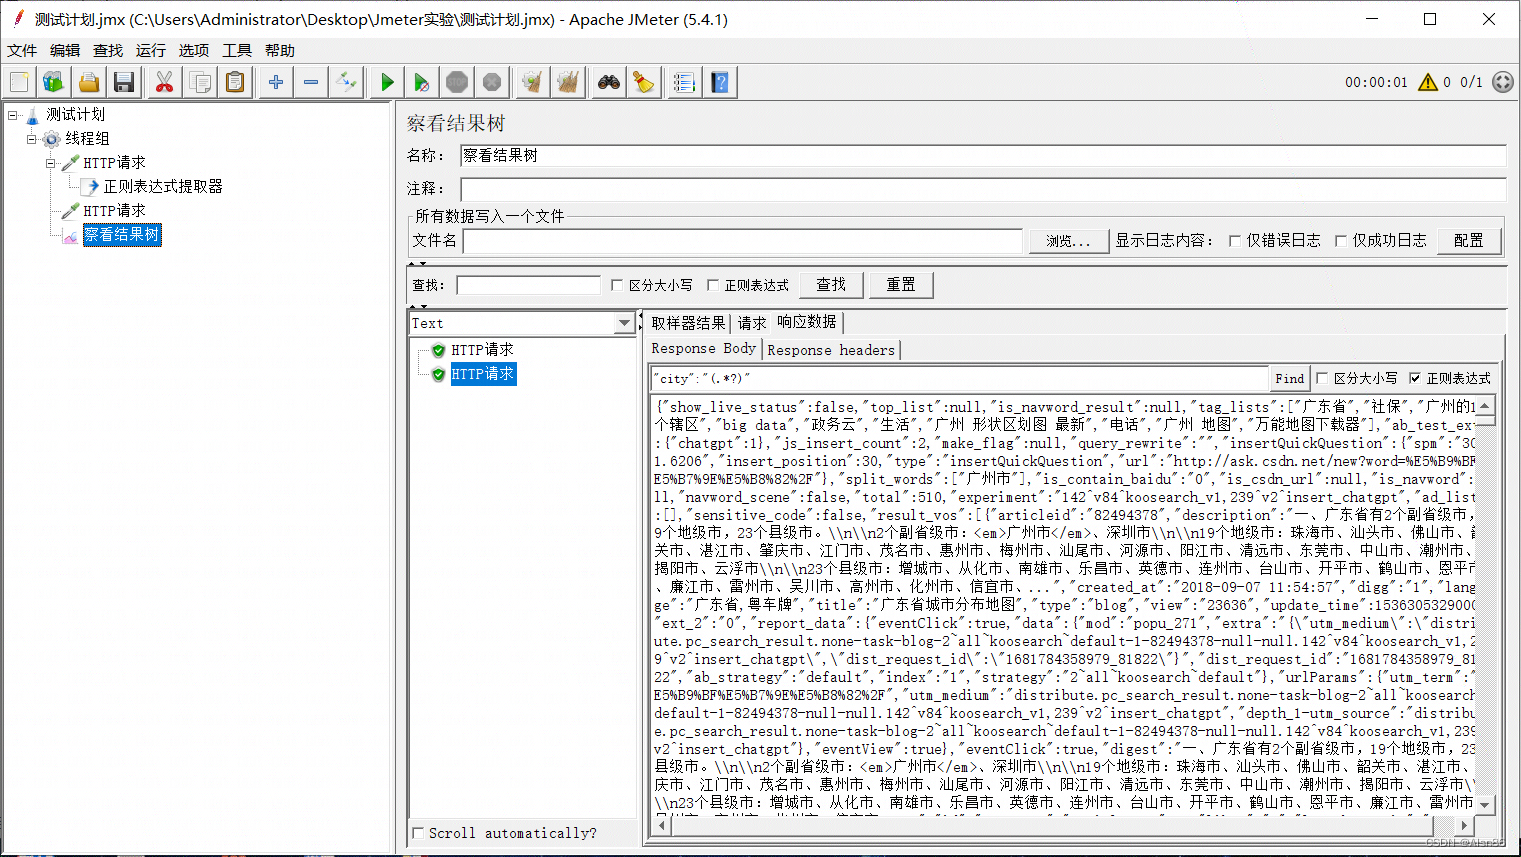Switch to 取样器结果 tab
This screenshot has width=1521, height=857.
[x=688, y=323]
